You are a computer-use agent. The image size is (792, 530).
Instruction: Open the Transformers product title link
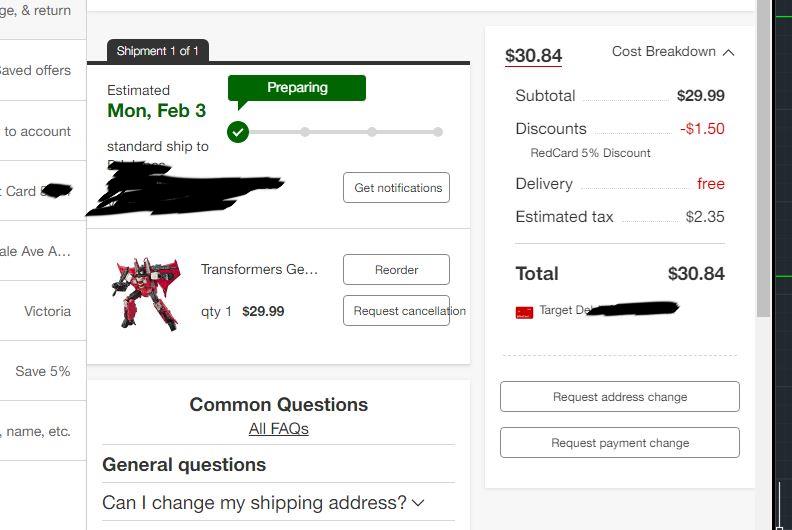[x=259, y=269]
